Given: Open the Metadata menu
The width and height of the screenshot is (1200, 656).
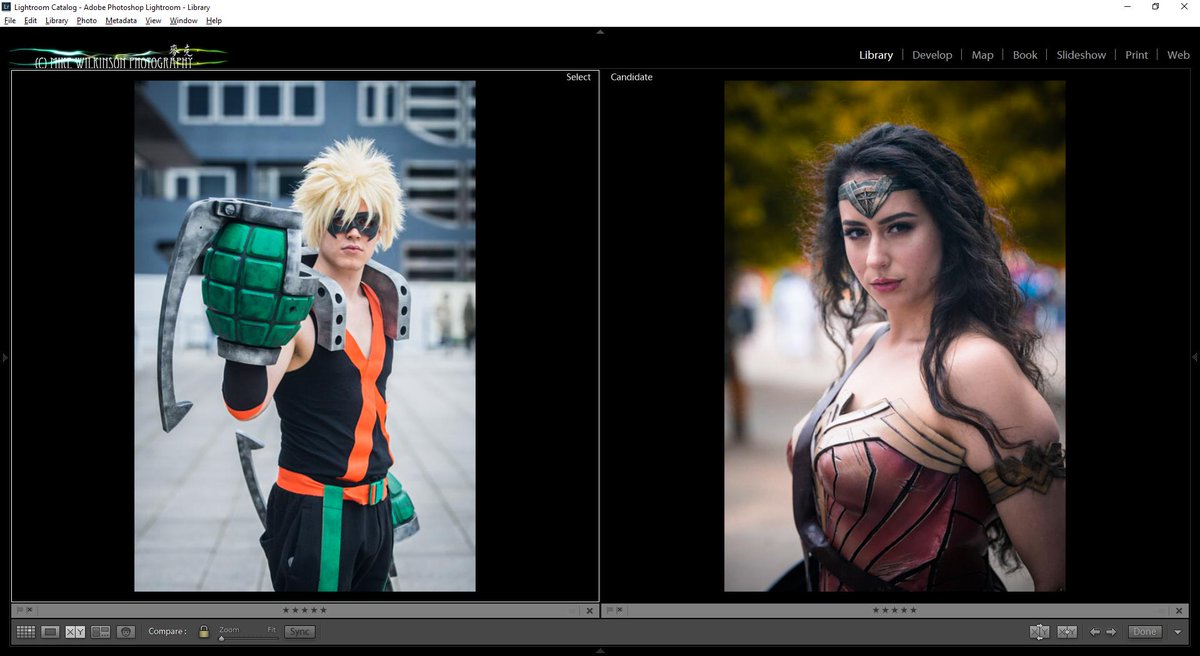Looking at the screenshot, I should coord(121,20).
